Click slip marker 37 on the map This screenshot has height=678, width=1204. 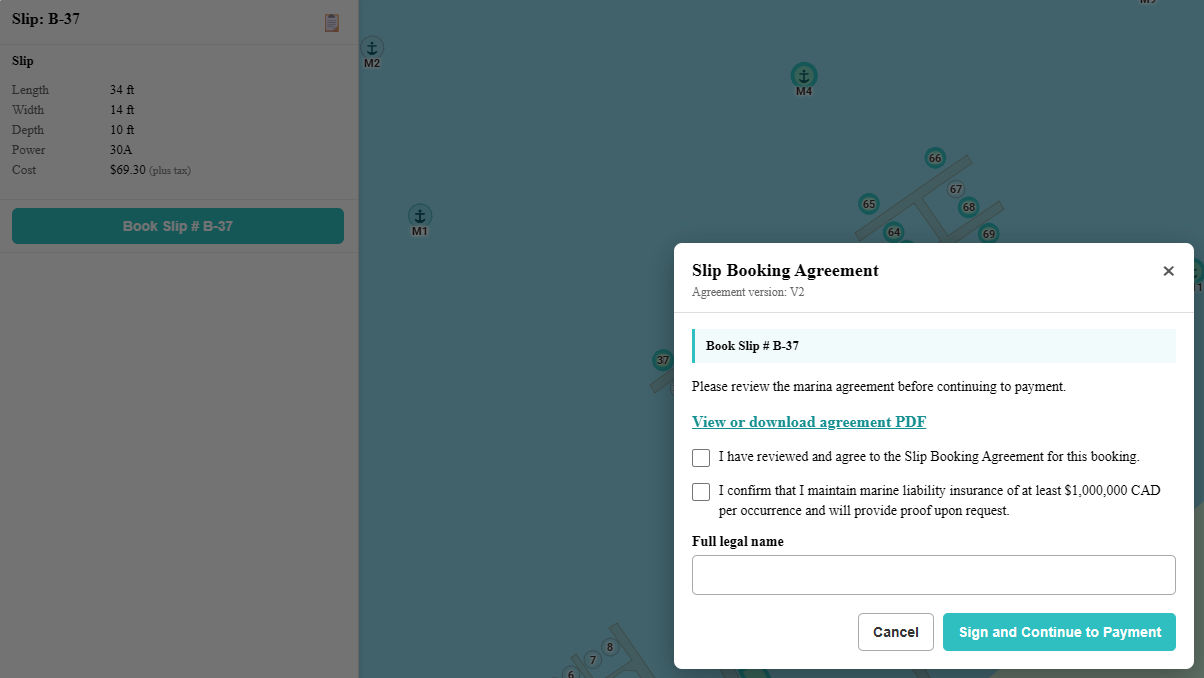(x=662, y=360)
